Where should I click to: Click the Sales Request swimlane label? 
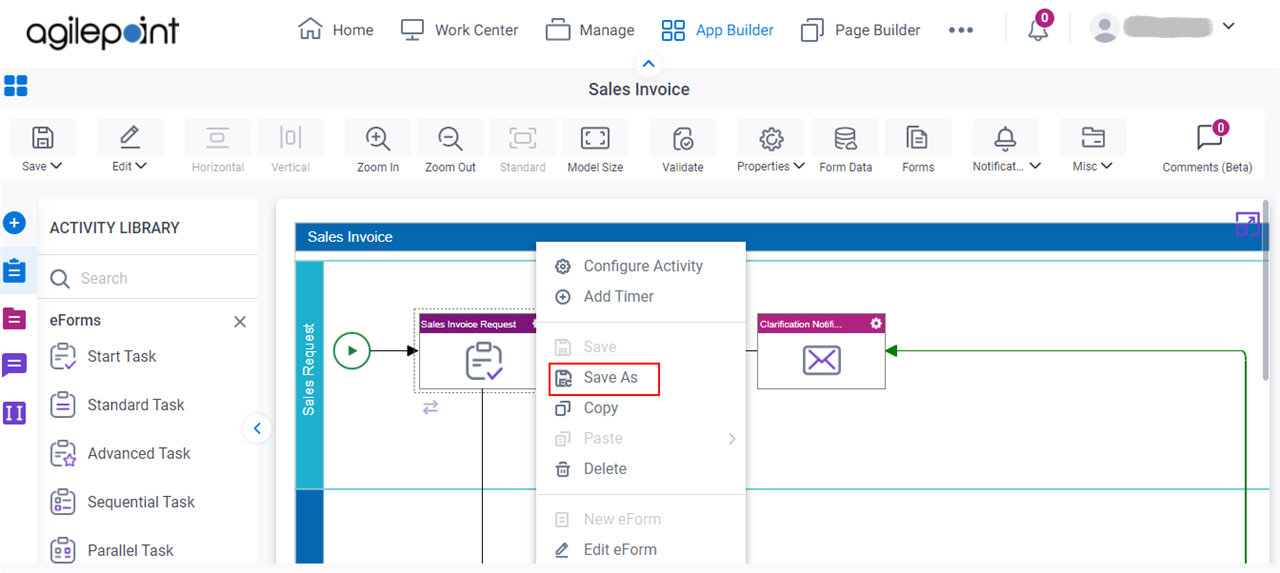[309, 369]
